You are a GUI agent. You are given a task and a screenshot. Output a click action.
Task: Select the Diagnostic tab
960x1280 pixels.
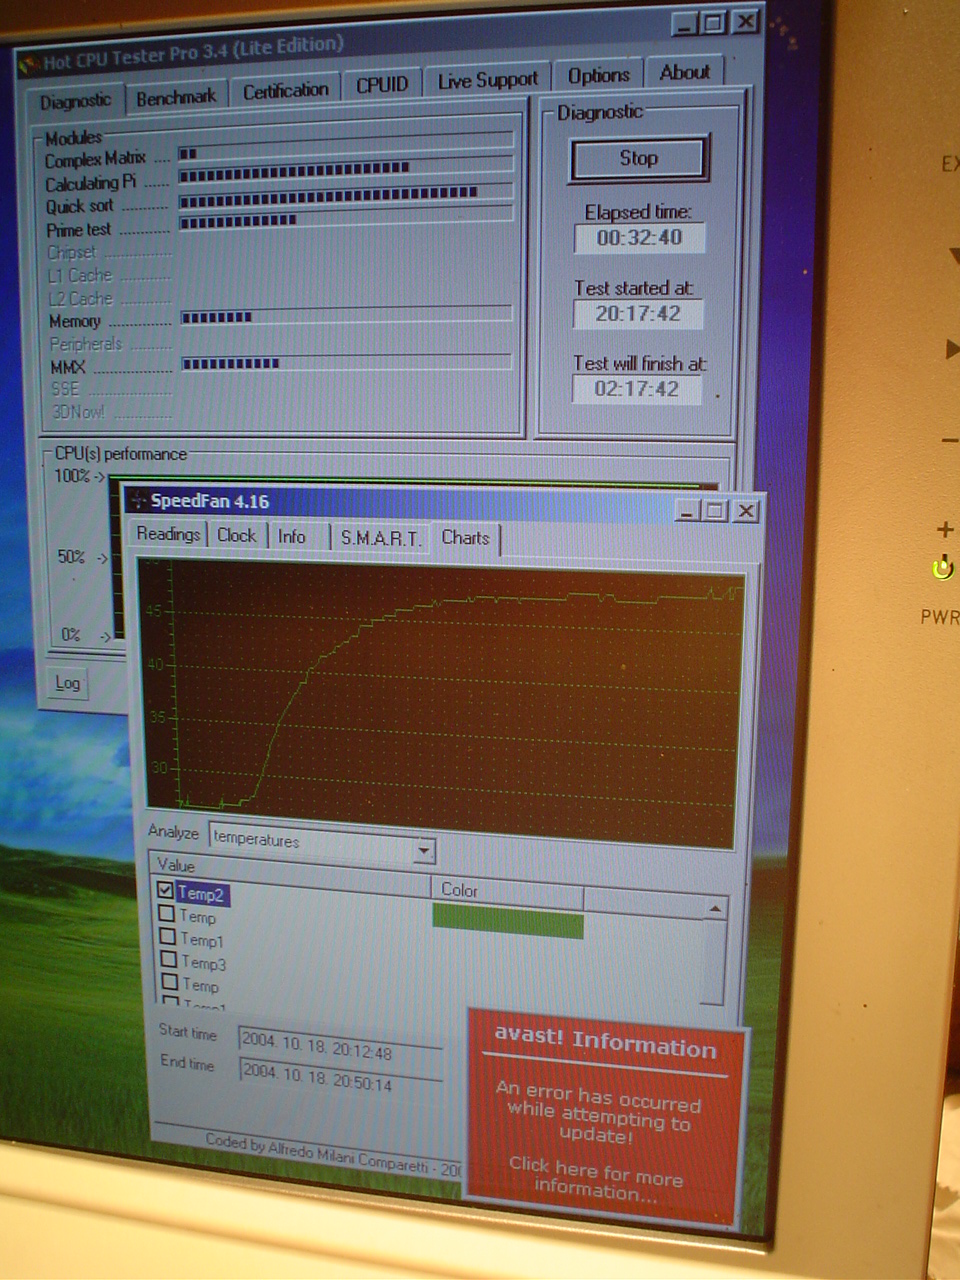coord(75,101)
